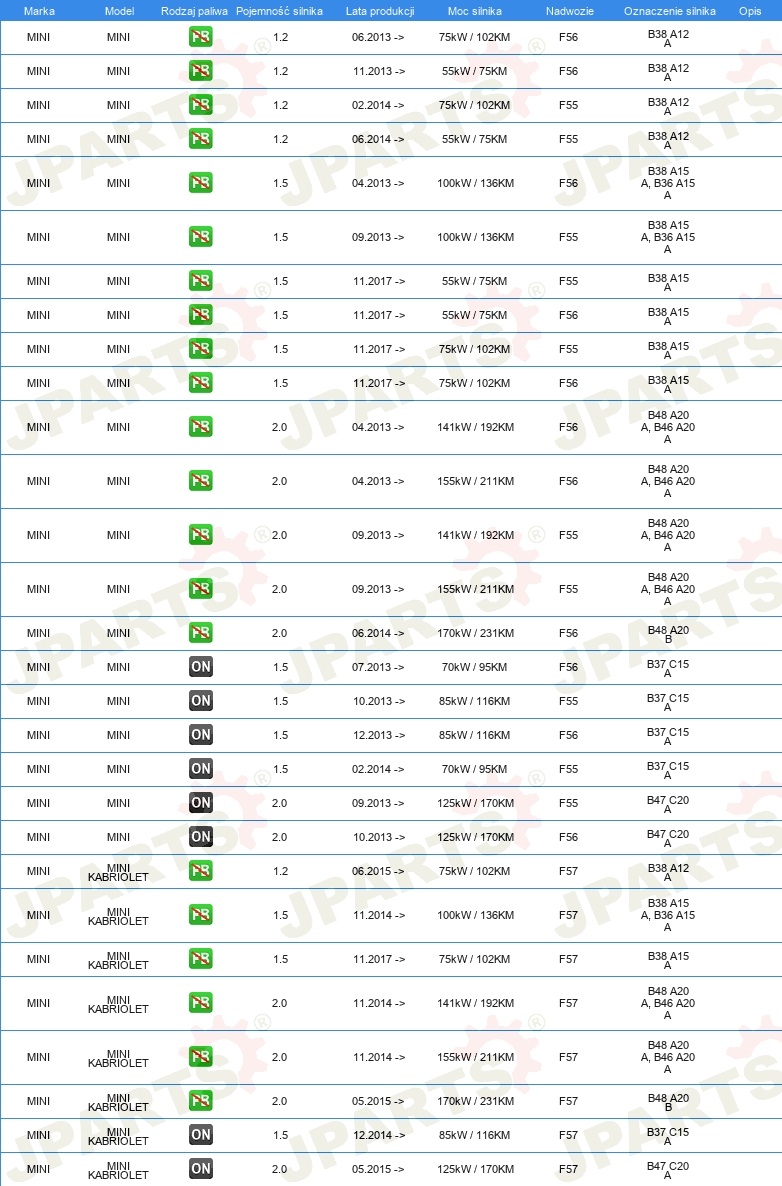Image resolution: width=782 pixels, height=1186 pixels.
Task: Click diesel ON icon in 12.2013 85kW row
Action: click(200, 734)
